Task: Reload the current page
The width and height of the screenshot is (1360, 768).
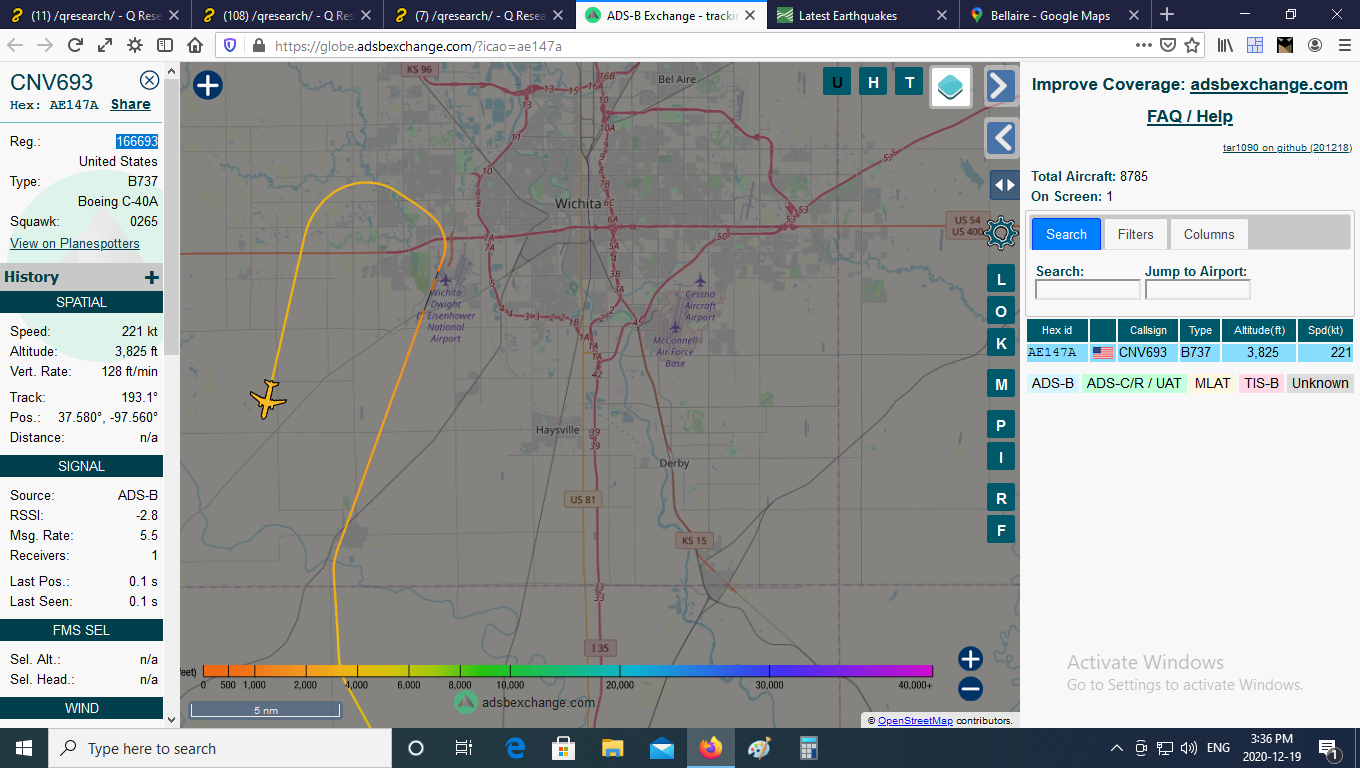Action: [75, 45]
